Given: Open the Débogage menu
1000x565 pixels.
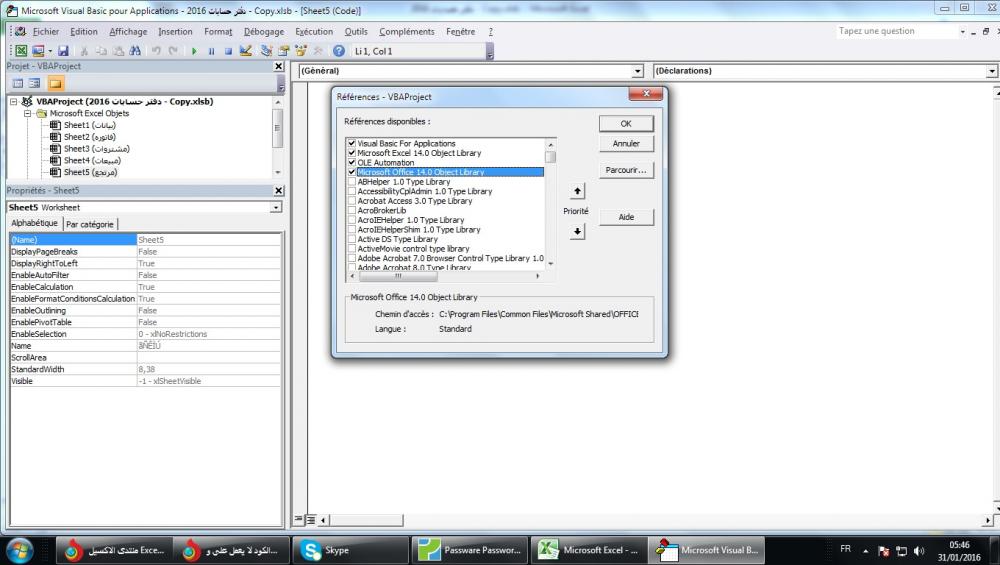Looking at the screenshot, I should tap(264, 31).
